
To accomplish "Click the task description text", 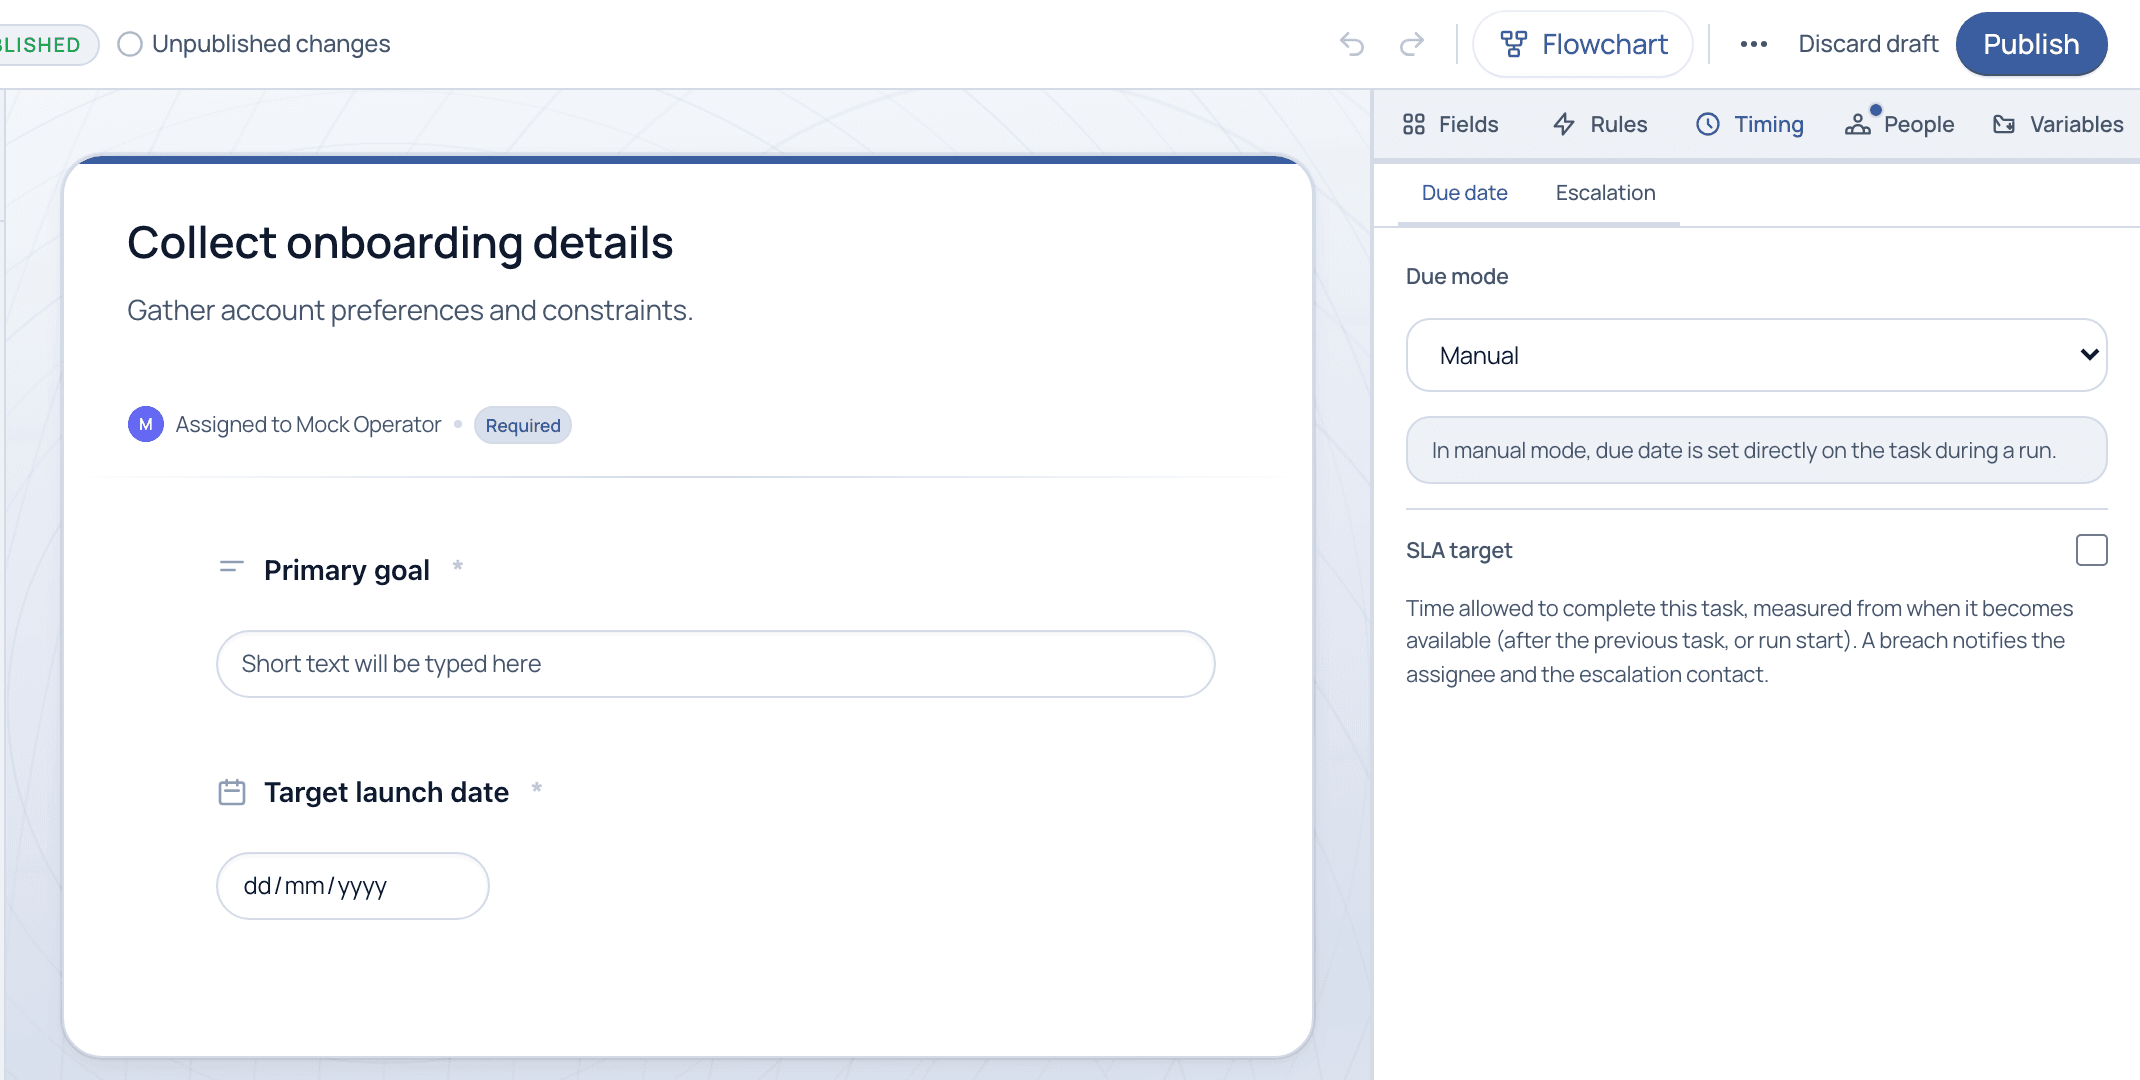I will tap(410, 310).
